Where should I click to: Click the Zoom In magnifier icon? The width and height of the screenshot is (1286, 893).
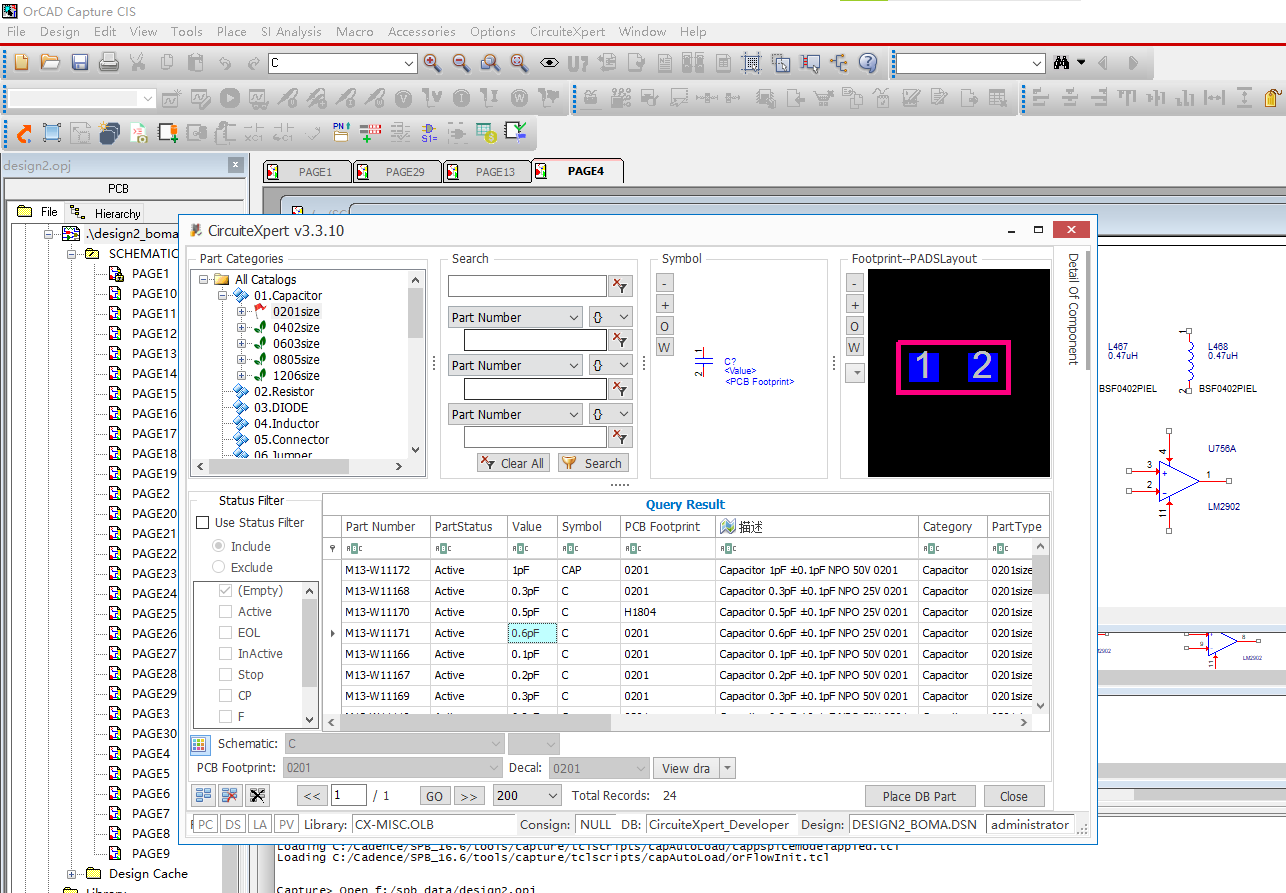click(432, 63)
